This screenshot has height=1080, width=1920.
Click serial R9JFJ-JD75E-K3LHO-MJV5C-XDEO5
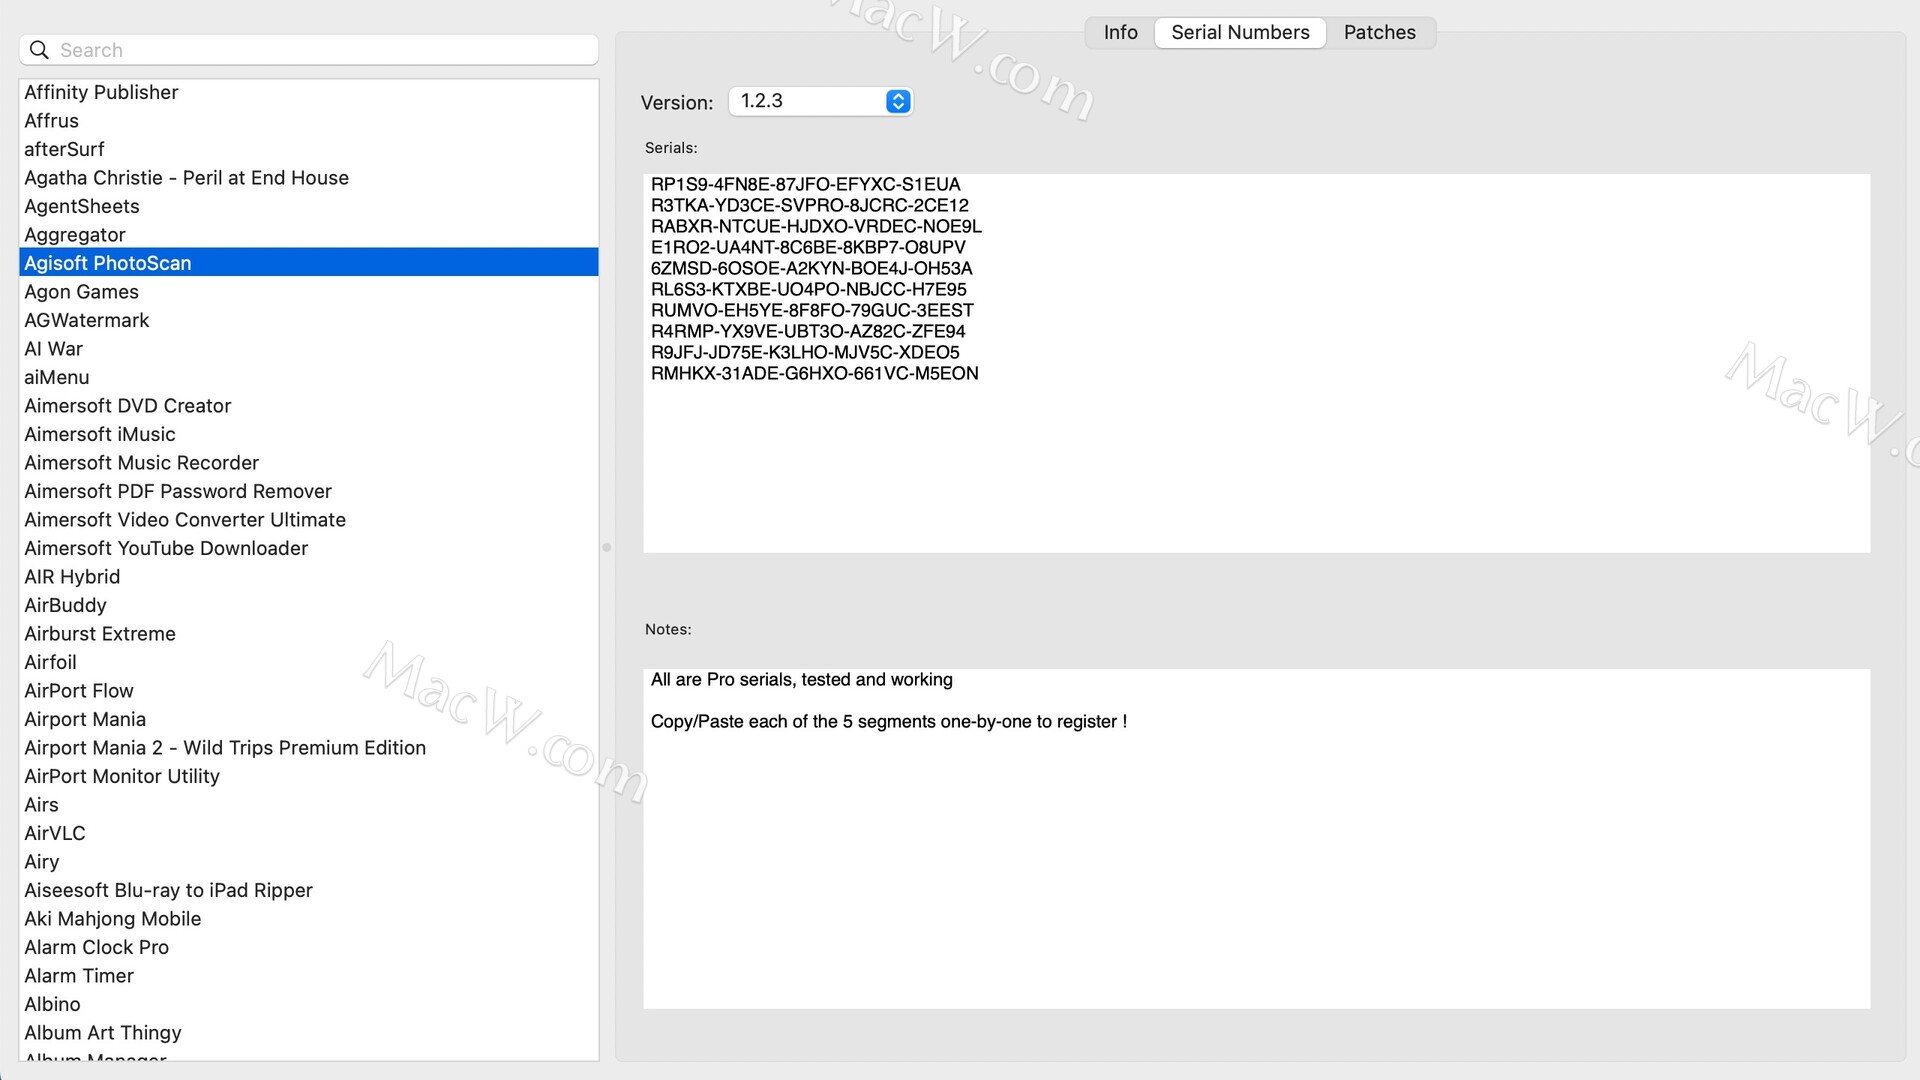tap(805, 352)
